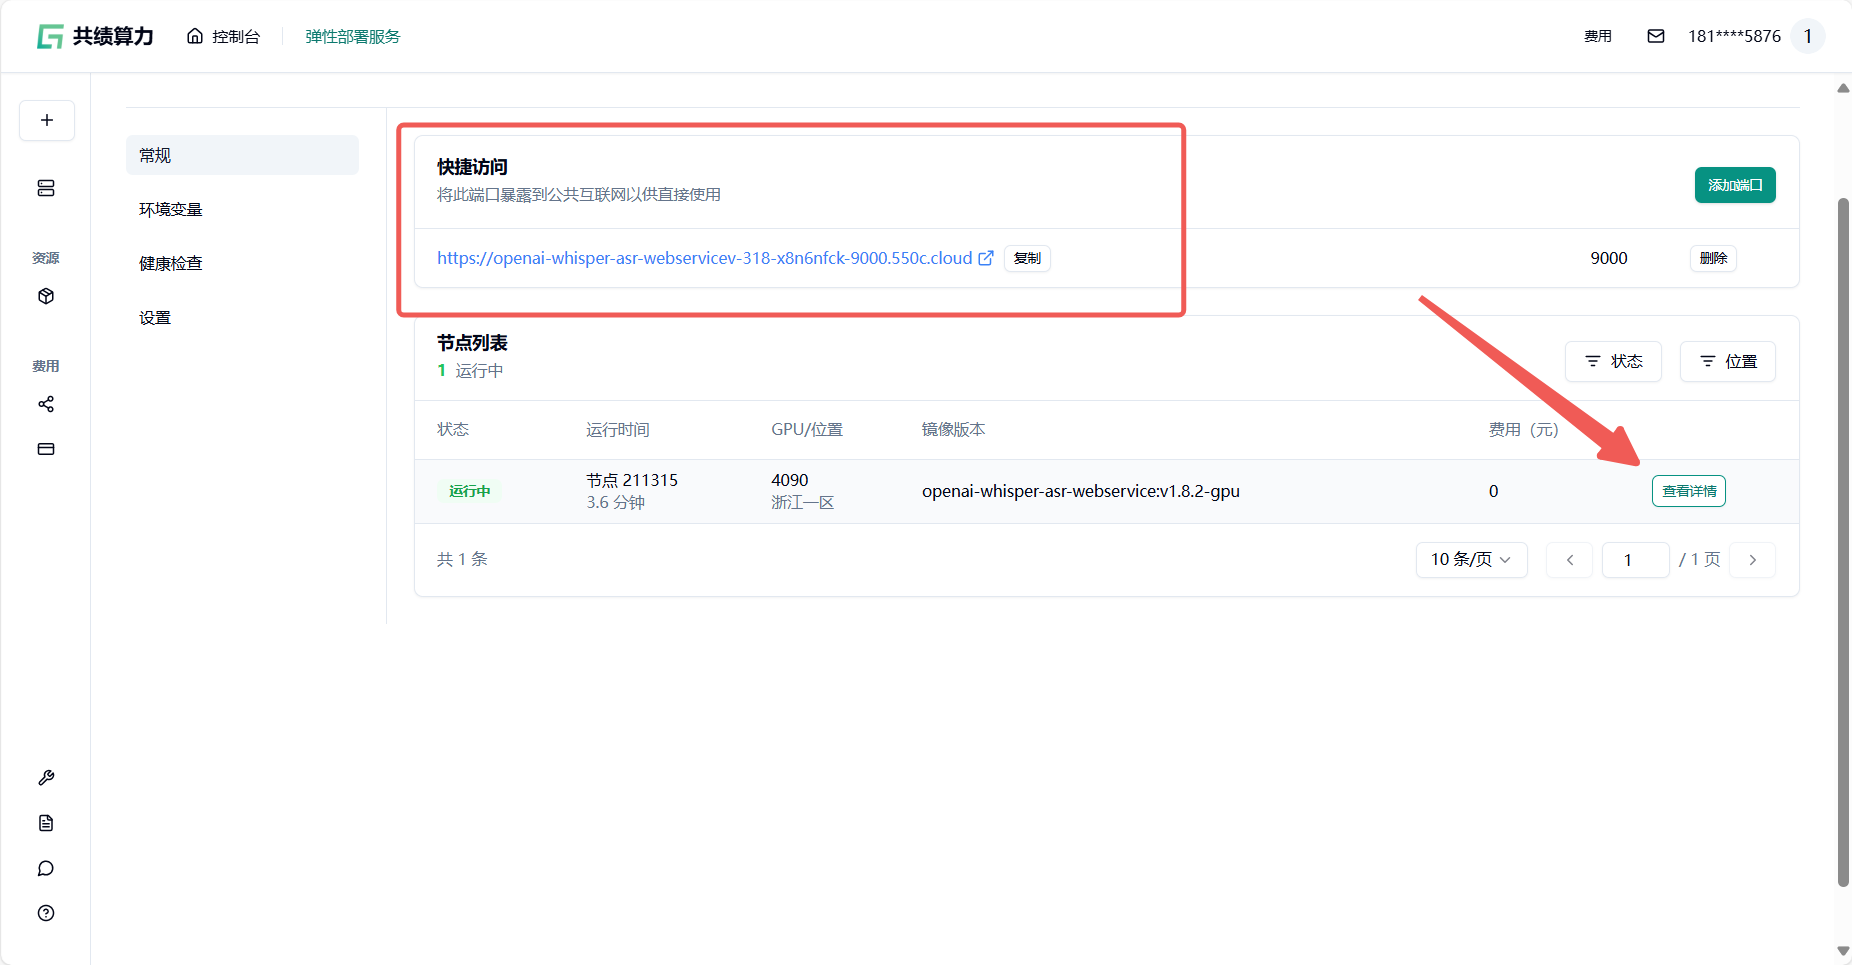The image size is (1852, 965).
Task: Open the share nodes icon in sidebar
Action: click(x=46, y=404)
